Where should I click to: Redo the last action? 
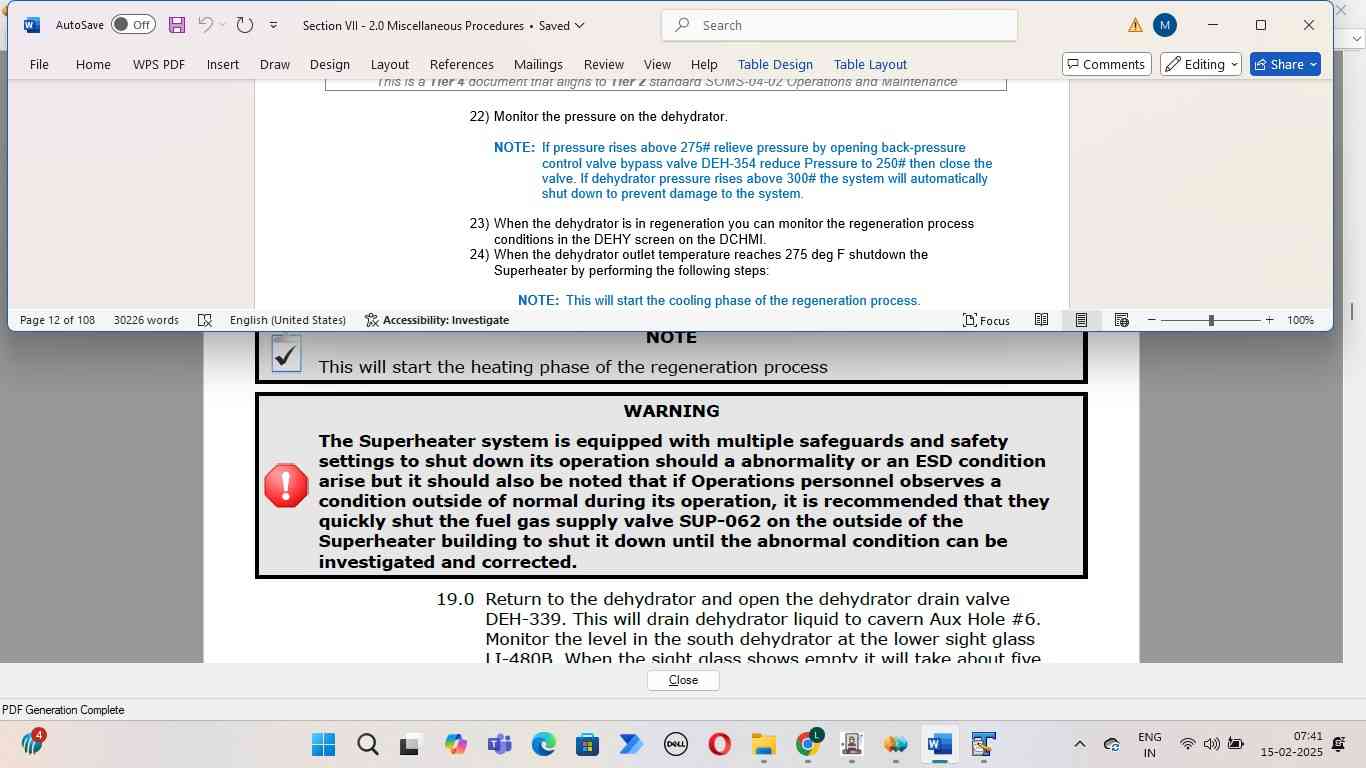(x=245, y=25)
